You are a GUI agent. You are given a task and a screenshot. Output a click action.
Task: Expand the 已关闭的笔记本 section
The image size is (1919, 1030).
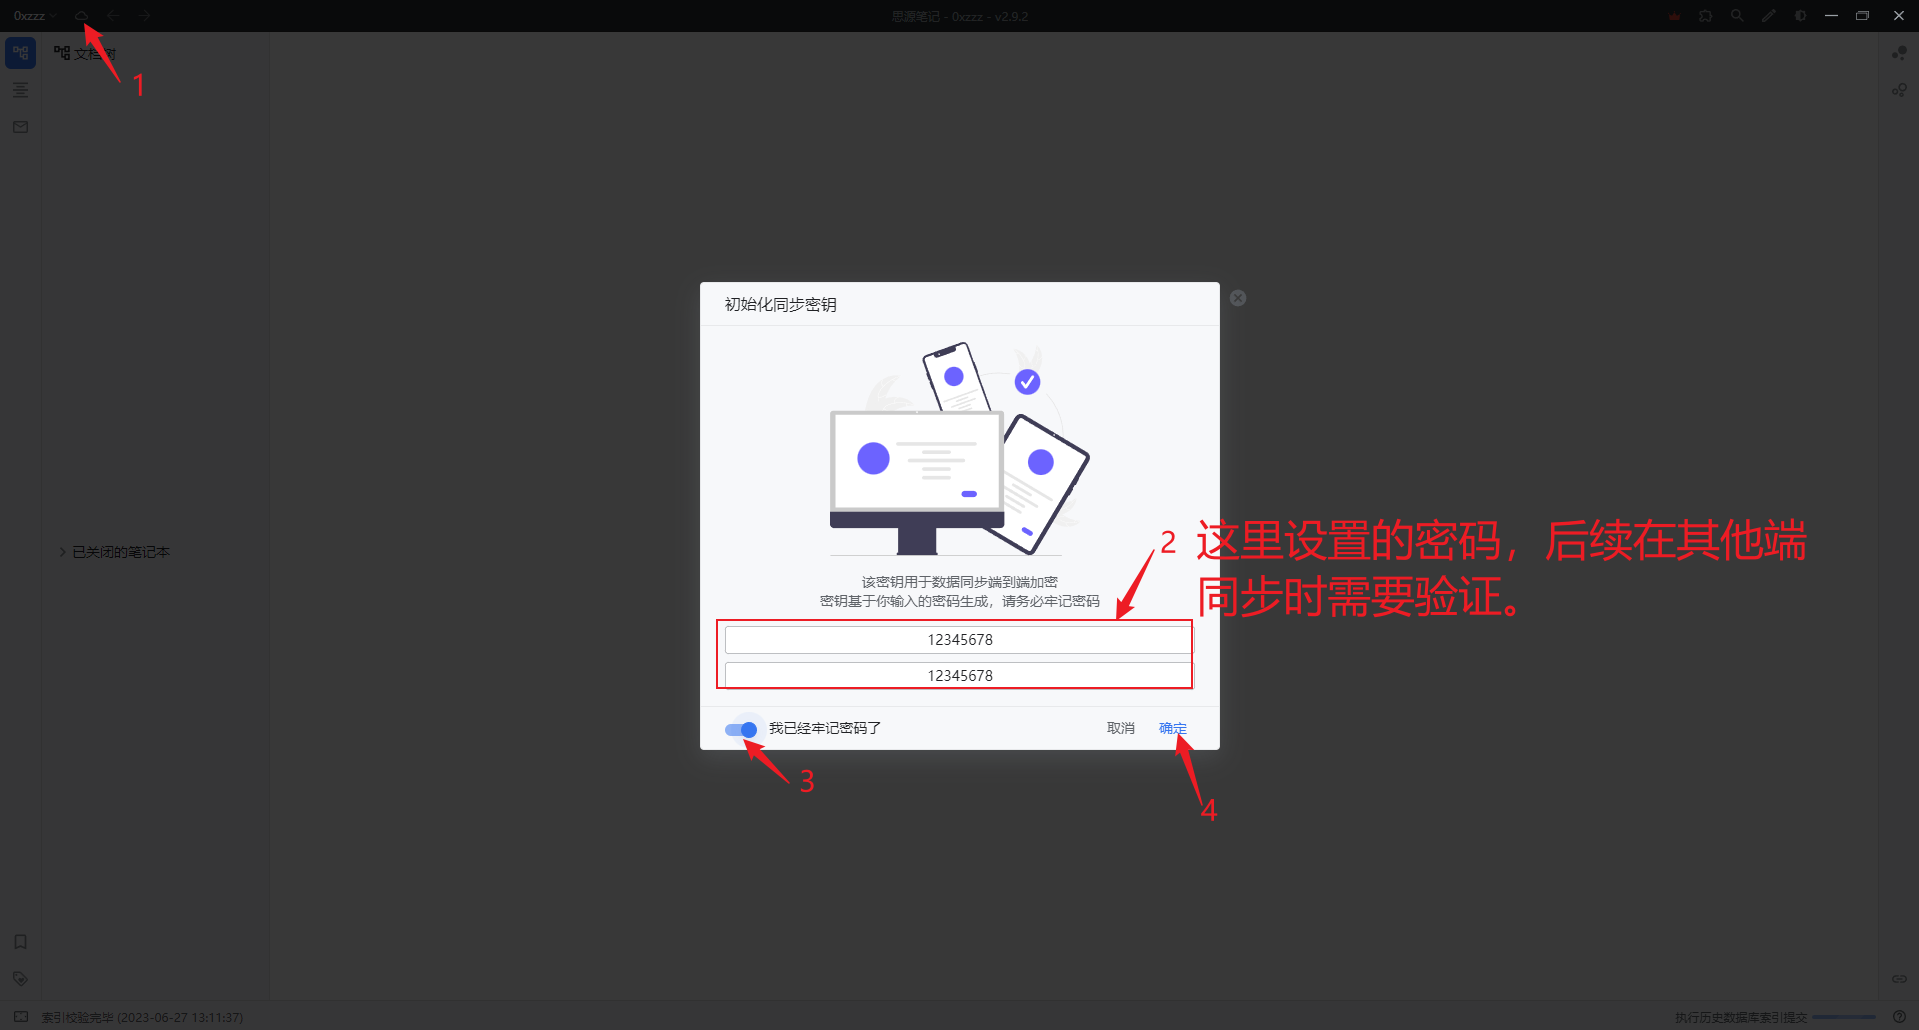pos(114,552)
